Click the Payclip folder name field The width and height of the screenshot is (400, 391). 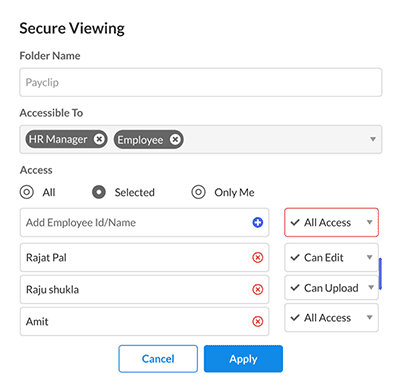click(x=201, y=82)
